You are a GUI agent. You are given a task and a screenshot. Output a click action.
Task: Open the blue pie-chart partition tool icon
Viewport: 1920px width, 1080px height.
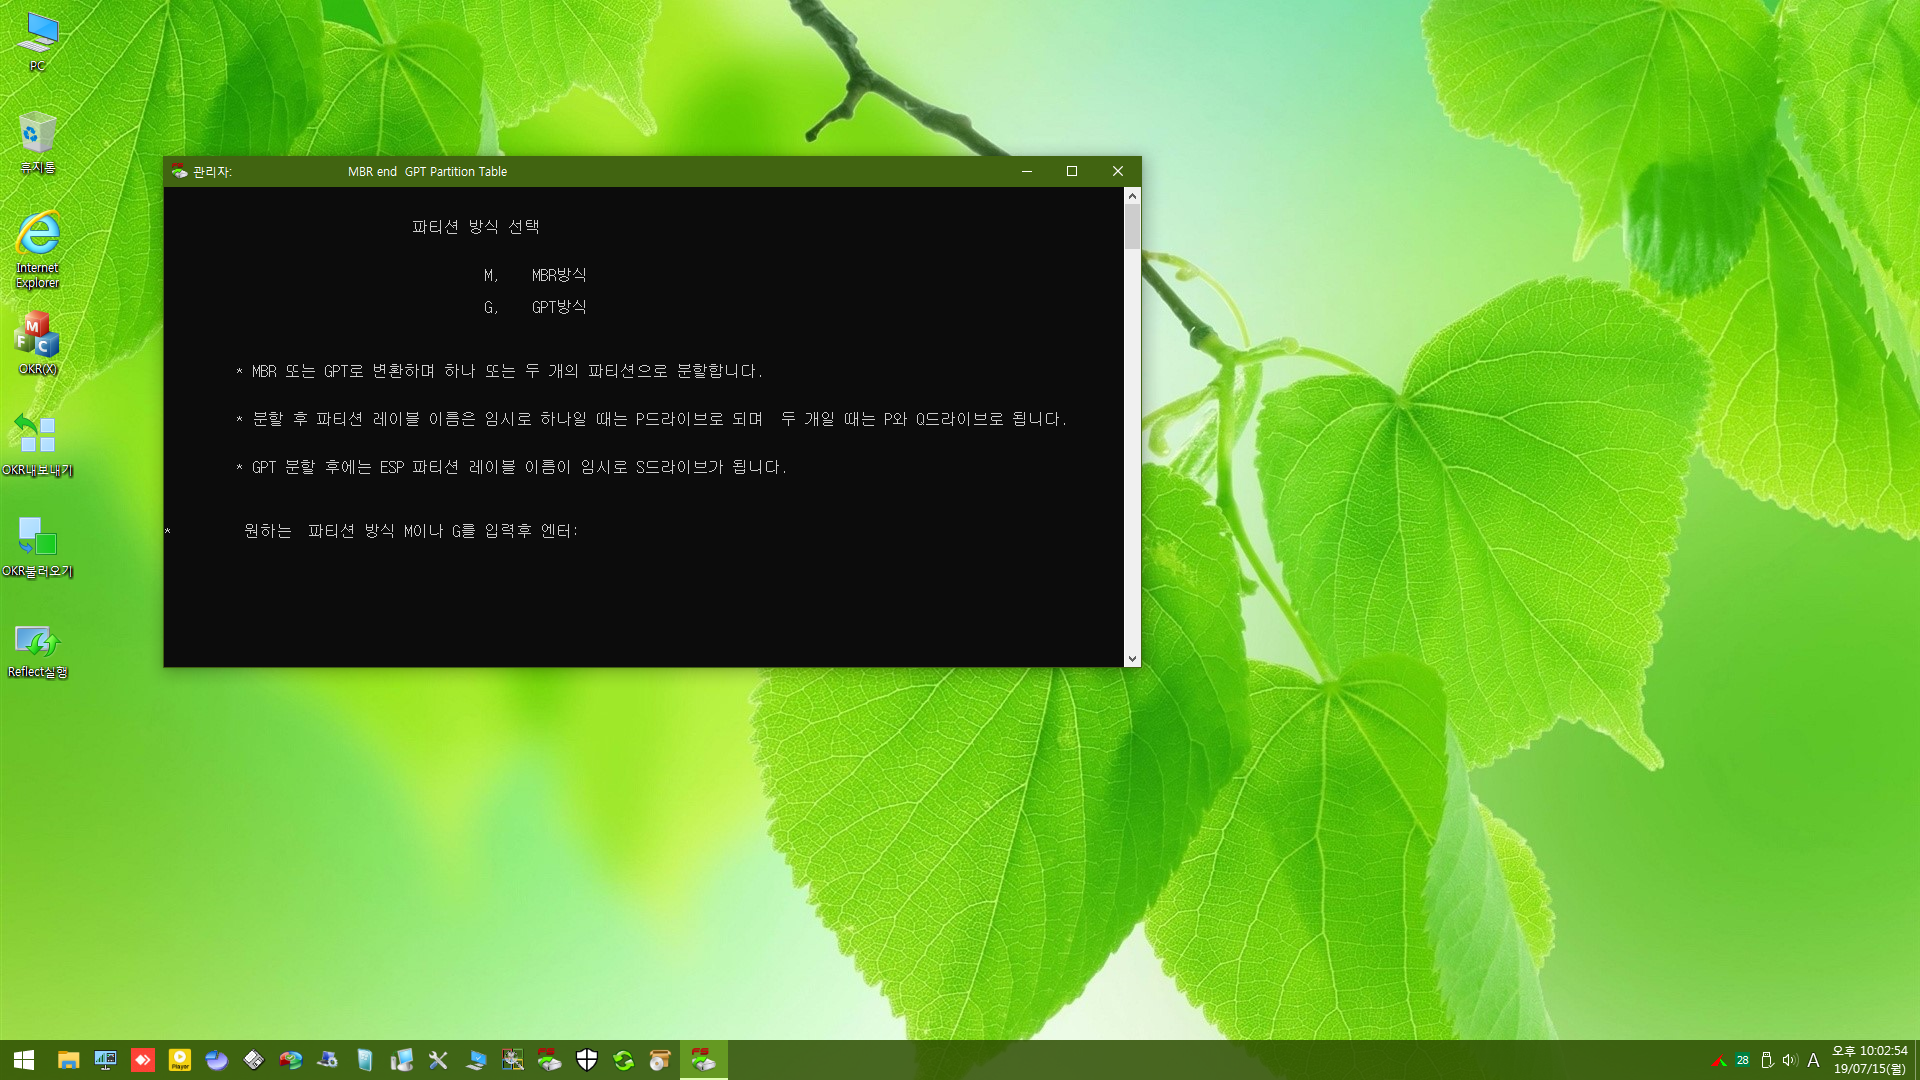click(217, 1060)
